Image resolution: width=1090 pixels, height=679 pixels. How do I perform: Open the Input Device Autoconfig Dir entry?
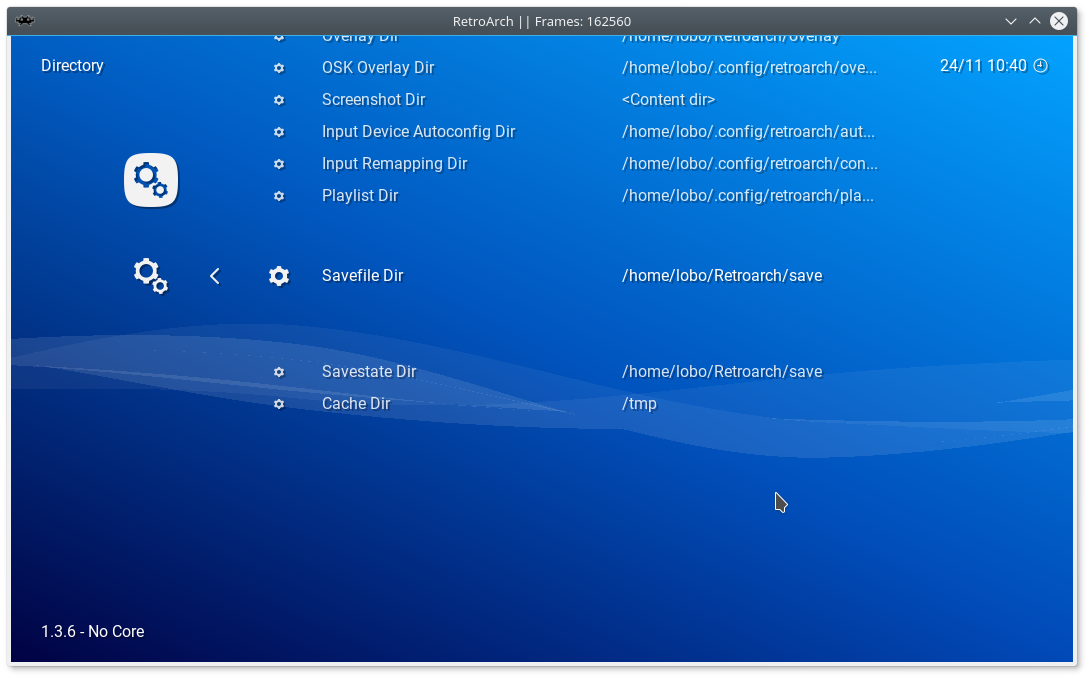pyautogui.click(x=418, y=131)
